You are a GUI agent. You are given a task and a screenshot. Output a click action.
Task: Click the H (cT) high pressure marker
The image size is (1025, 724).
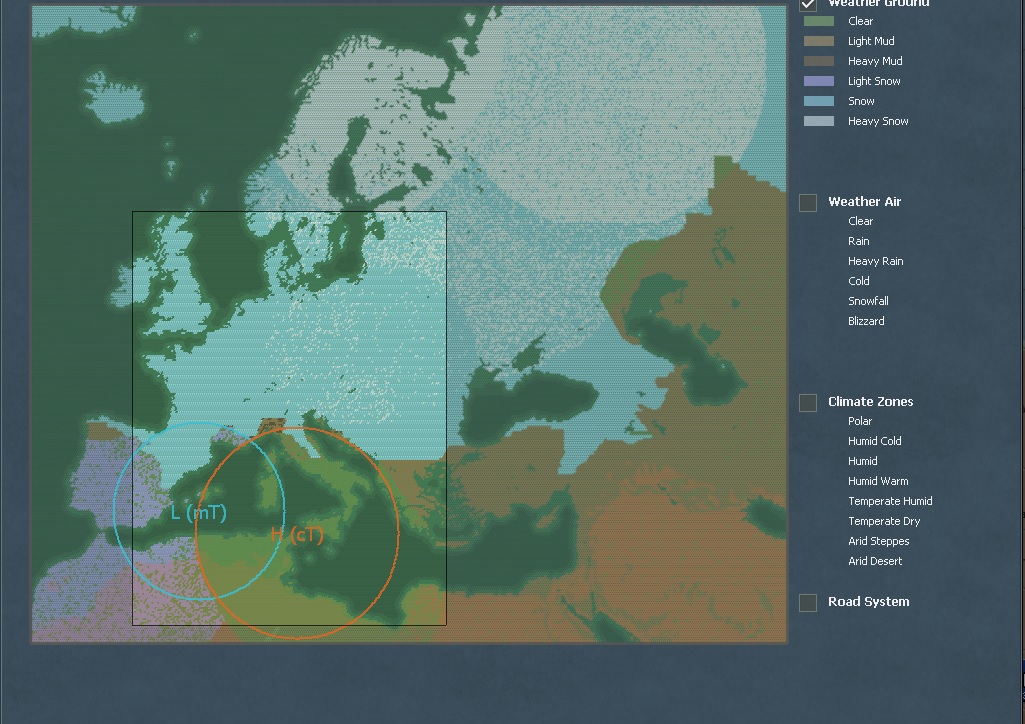coord(297,535)
